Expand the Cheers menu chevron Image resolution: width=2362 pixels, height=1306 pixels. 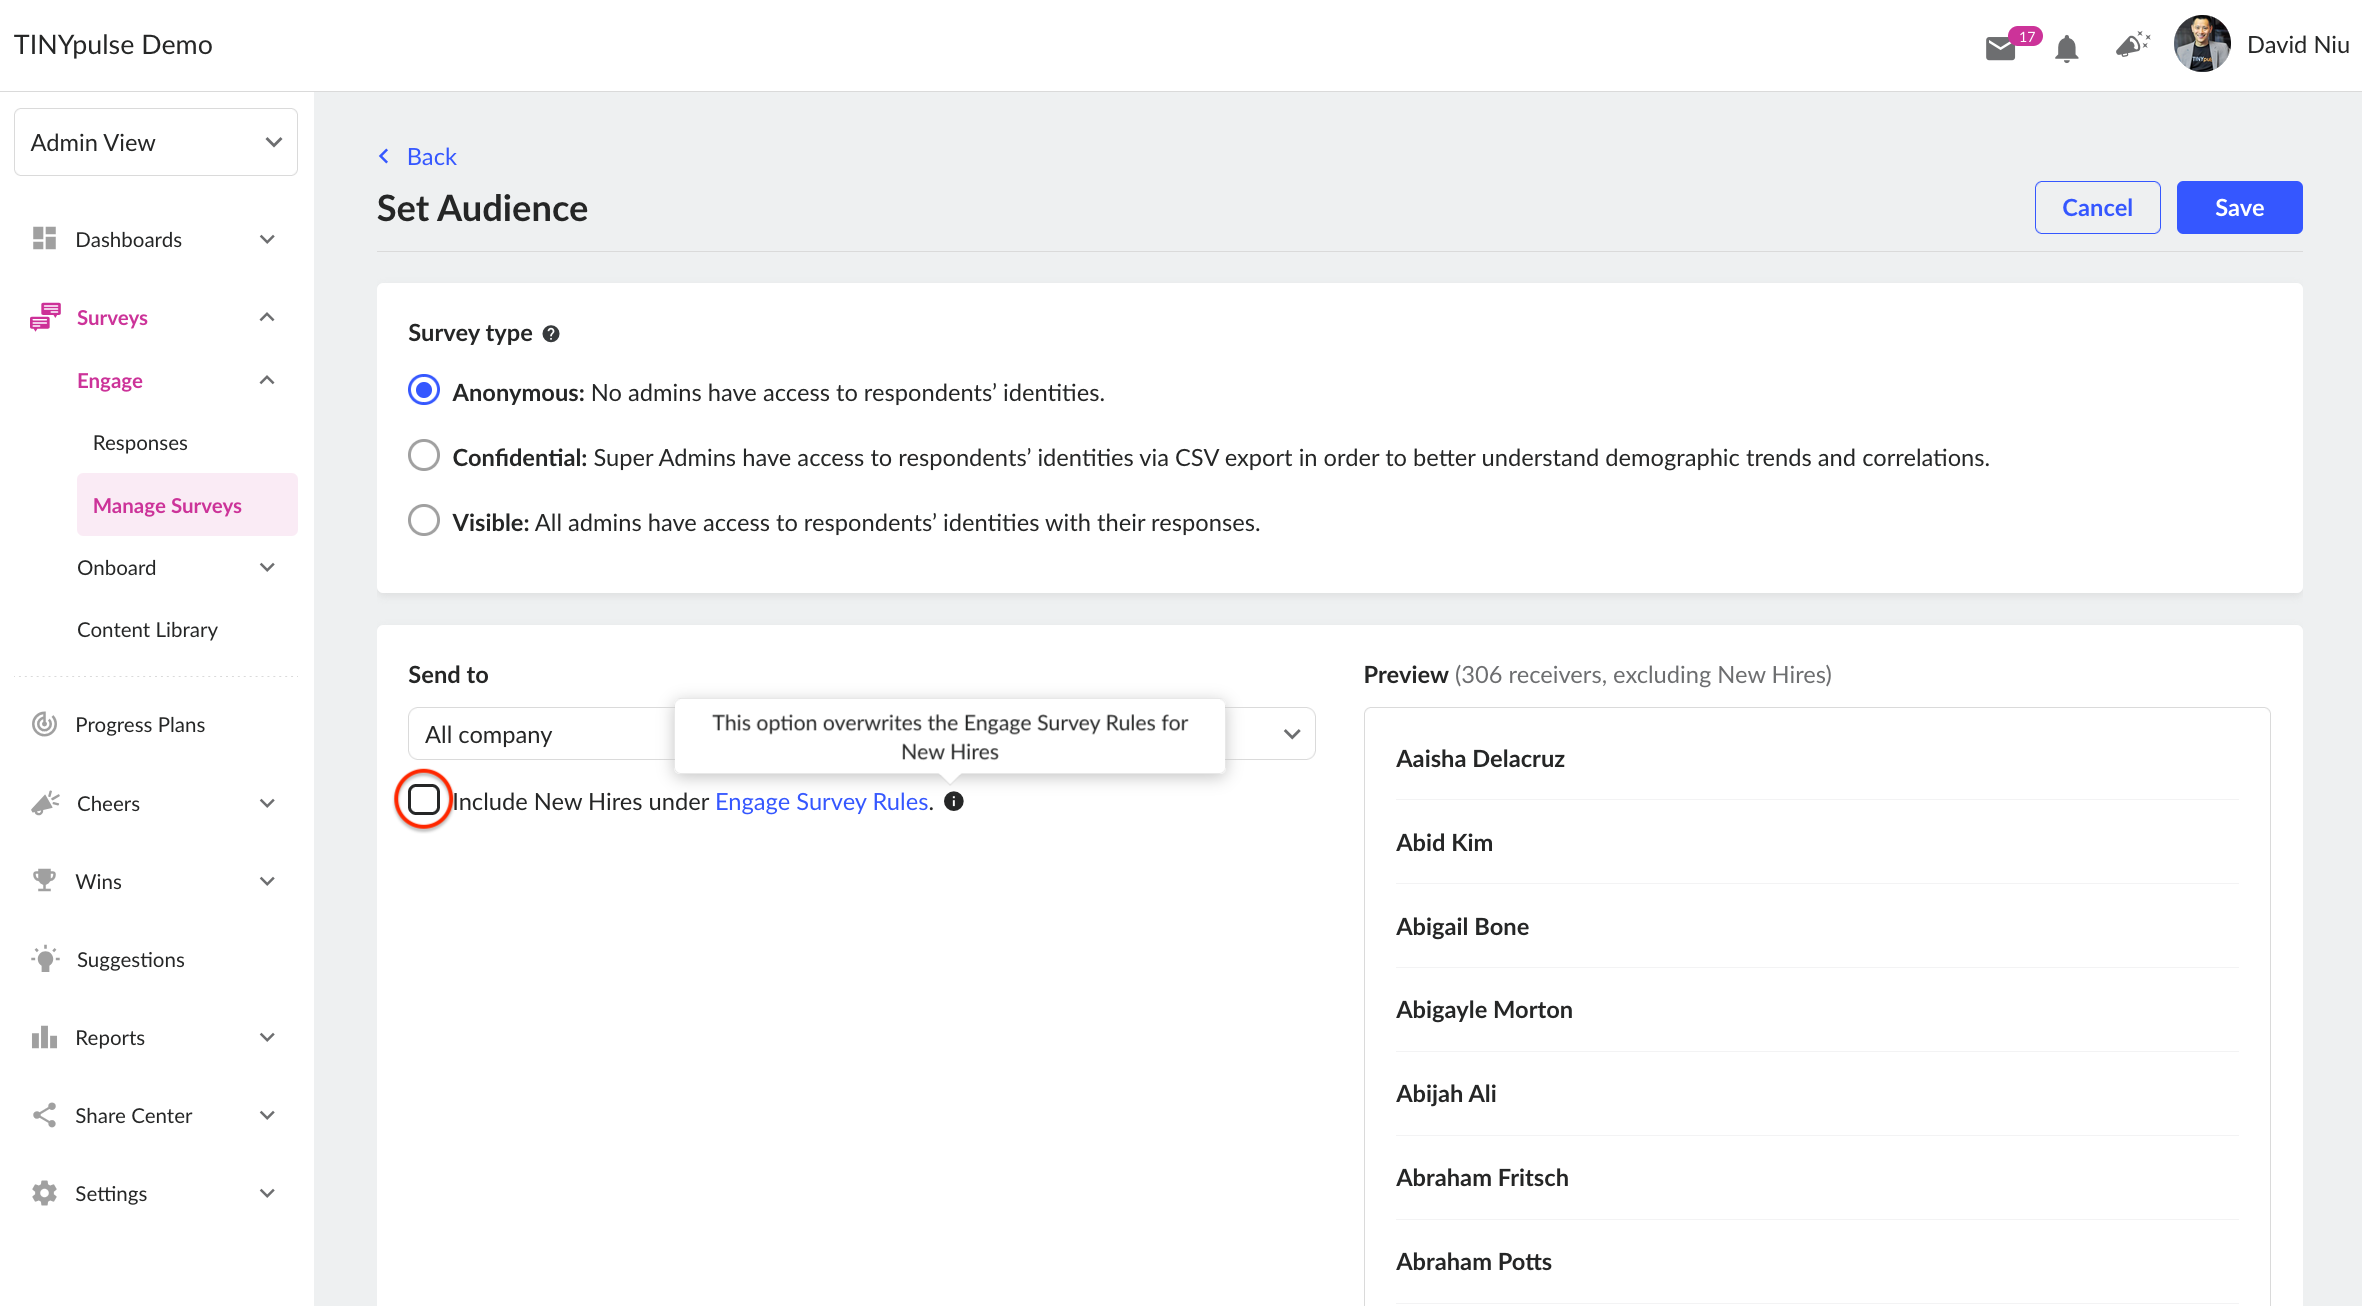(267, 803)
